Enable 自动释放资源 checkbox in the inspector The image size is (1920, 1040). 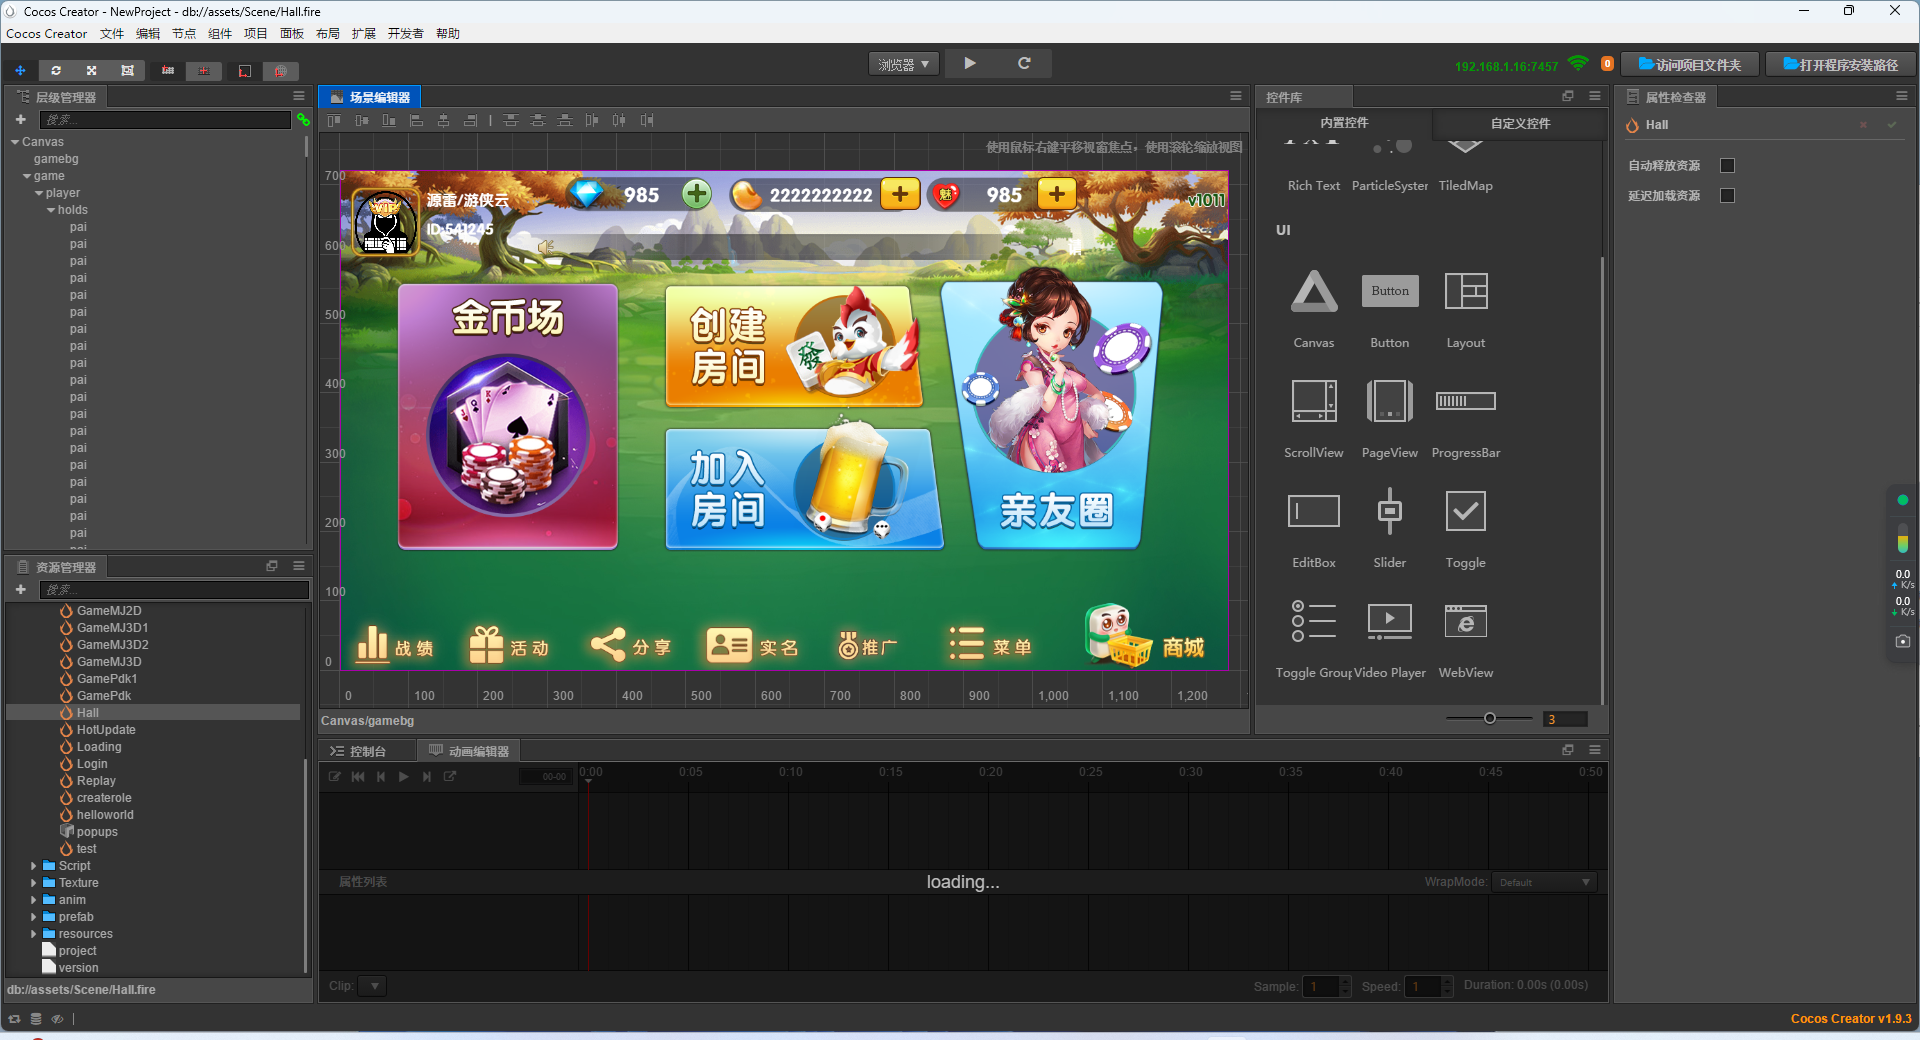pyautogui.click(x=1728, y=165)
